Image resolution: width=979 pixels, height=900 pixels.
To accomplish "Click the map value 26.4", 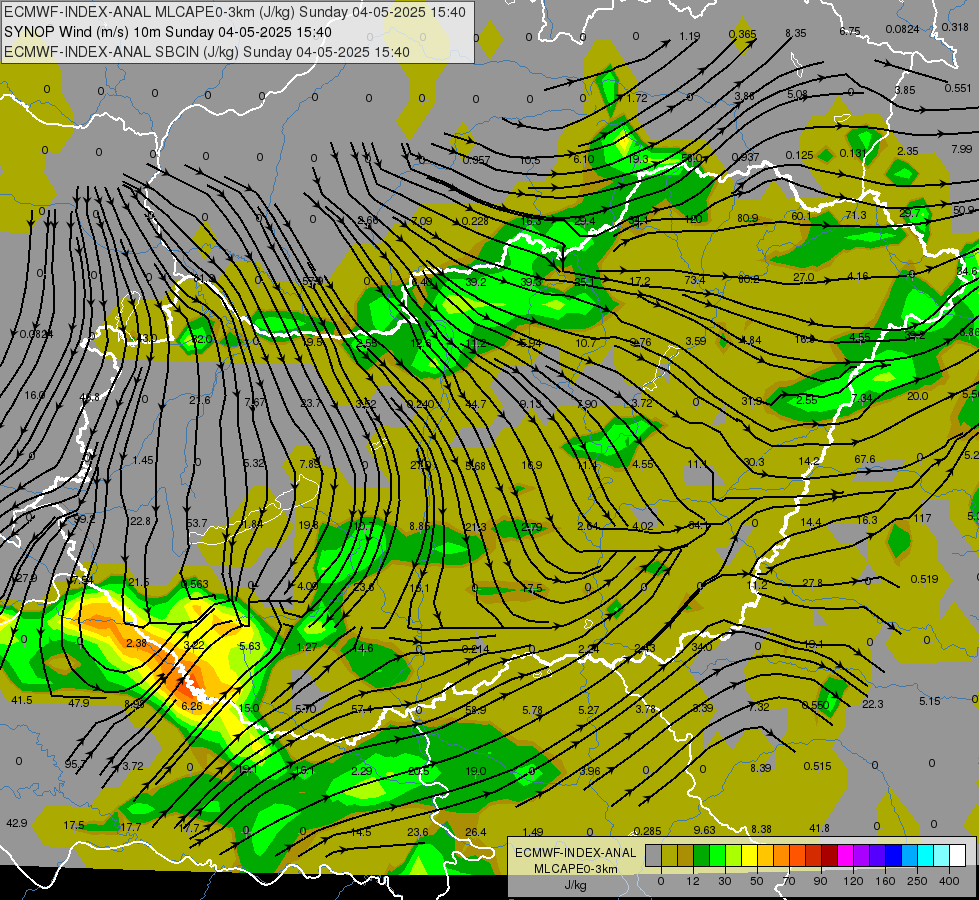I will tap(475, 832).
